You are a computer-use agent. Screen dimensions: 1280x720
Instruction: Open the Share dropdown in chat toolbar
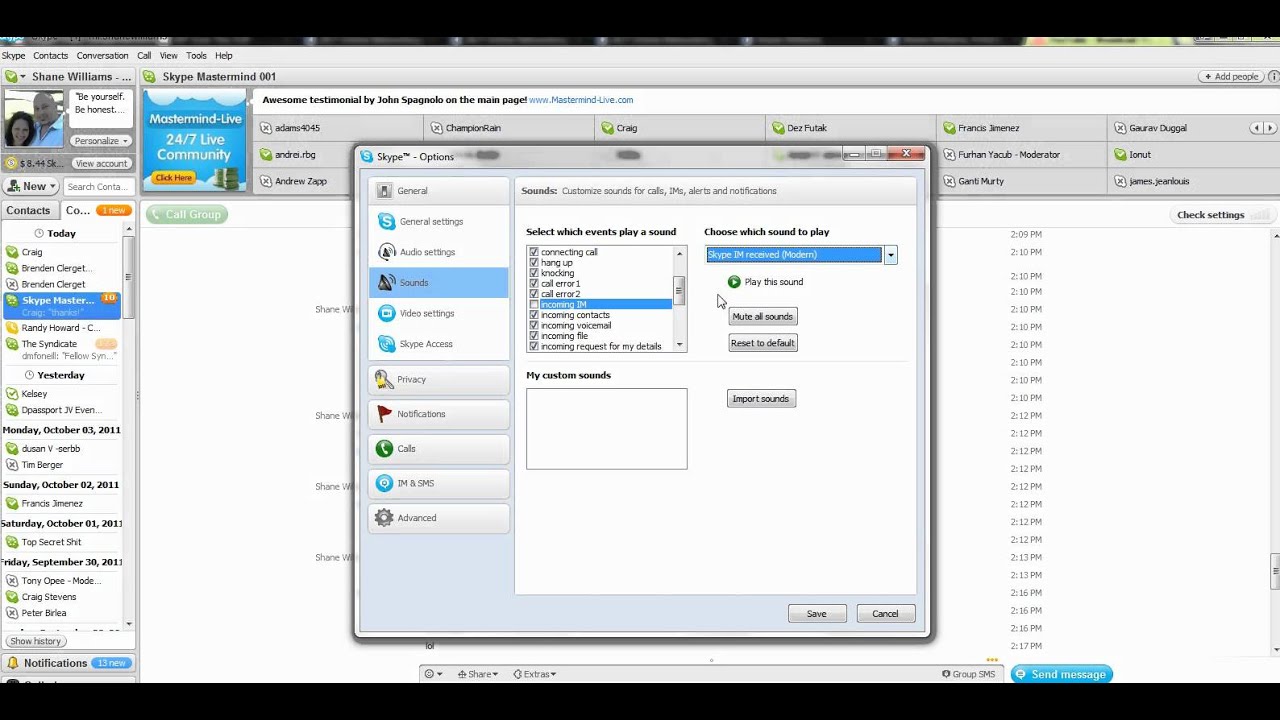(x=478, y=674)
